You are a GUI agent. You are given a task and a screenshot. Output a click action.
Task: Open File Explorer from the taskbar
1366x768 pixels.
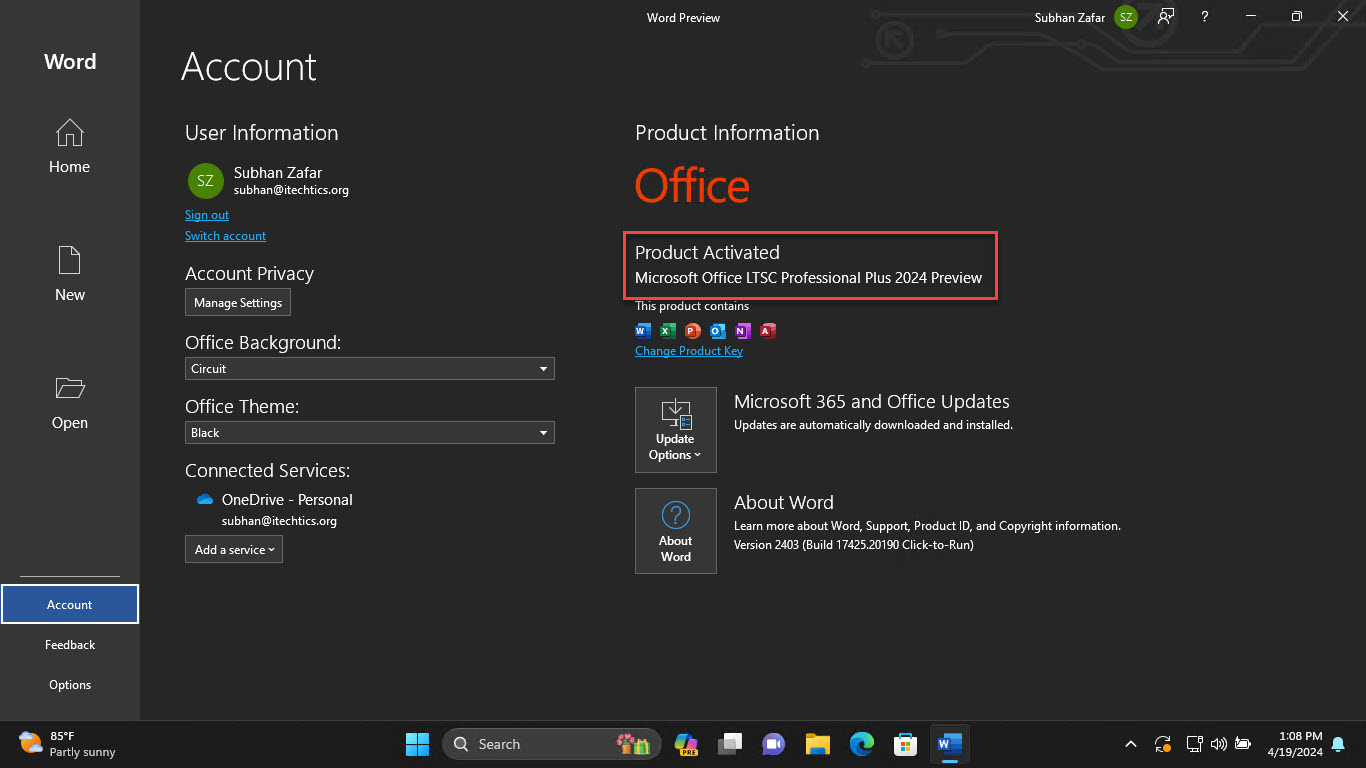click(x=818, y=744)
